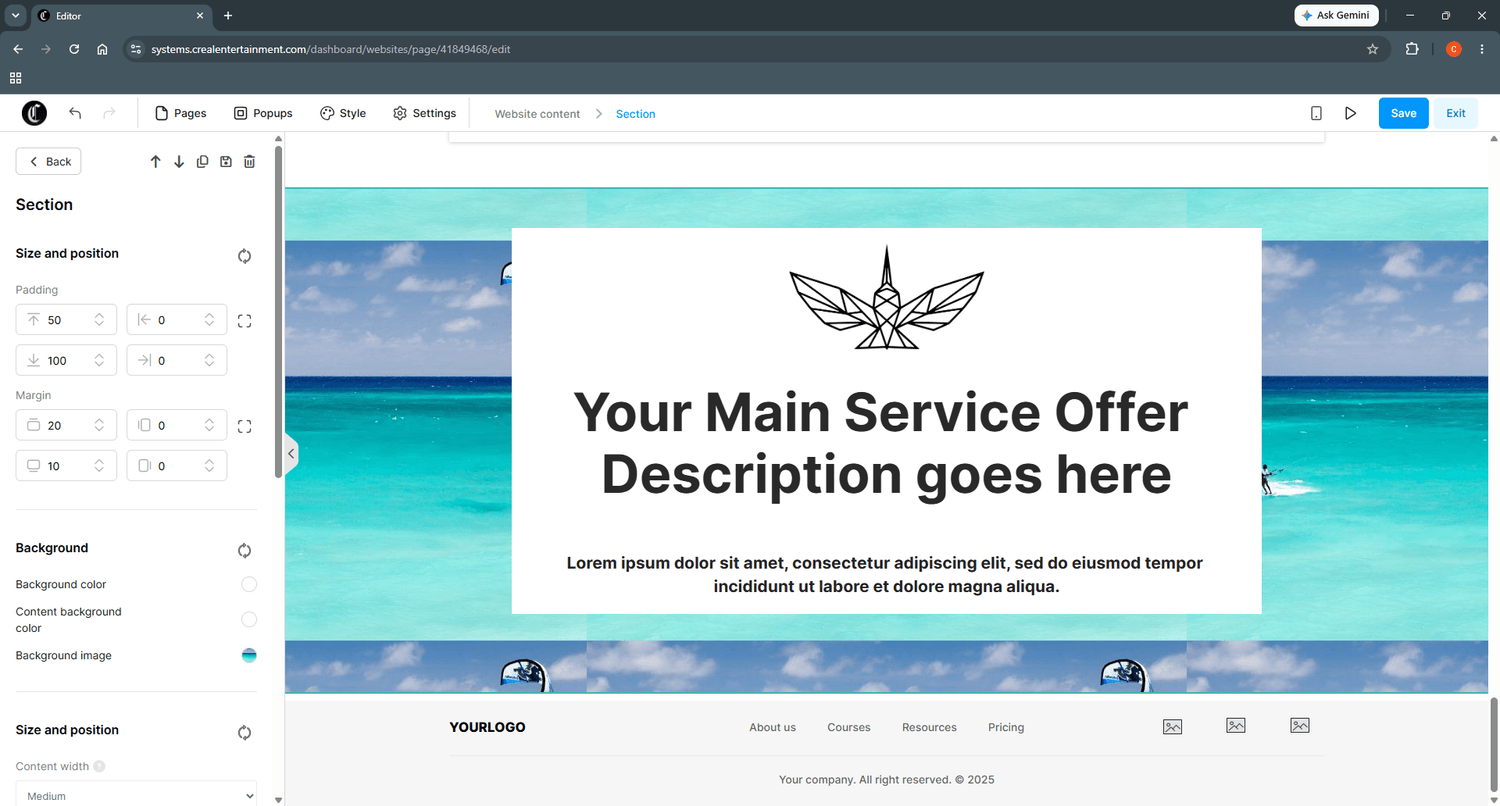Toggle linked margin values icon
Image resolution: width=1500 pixels, height=806 pixels.
coord(245,426)
